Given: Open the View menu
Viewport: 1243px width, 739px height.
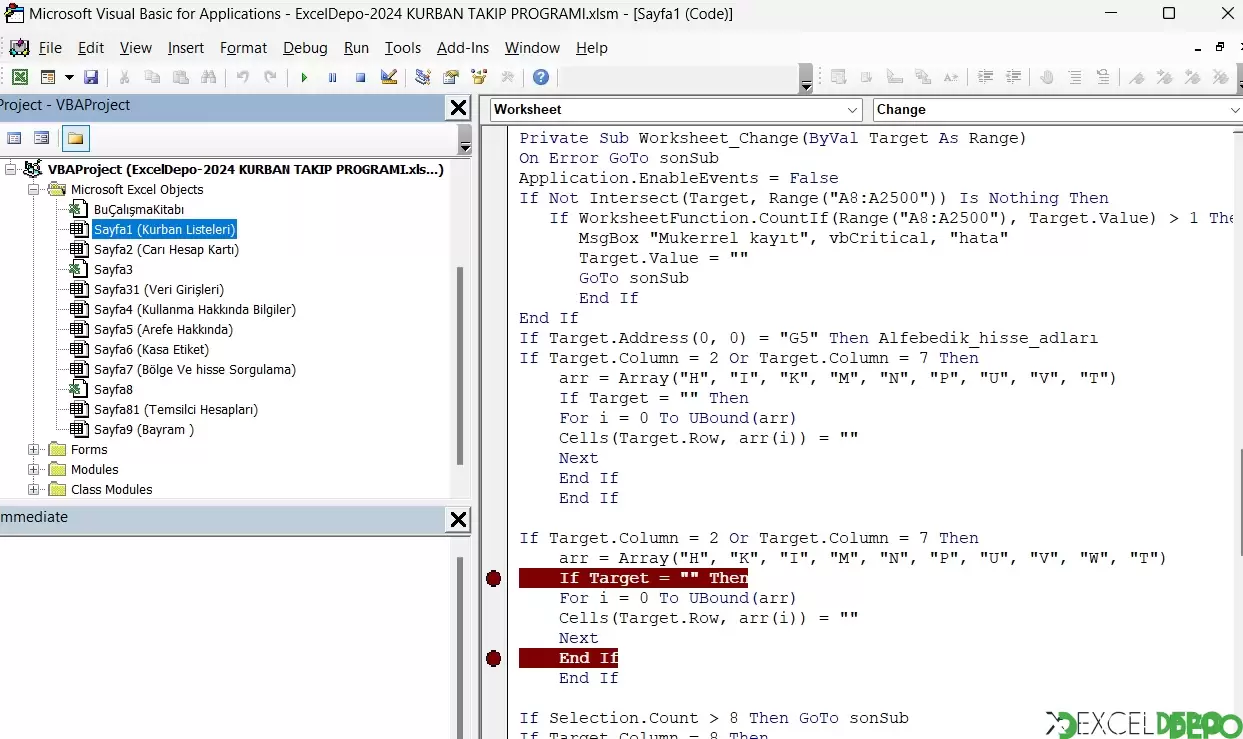Looking at the screenshot, I should click(136, 47).
